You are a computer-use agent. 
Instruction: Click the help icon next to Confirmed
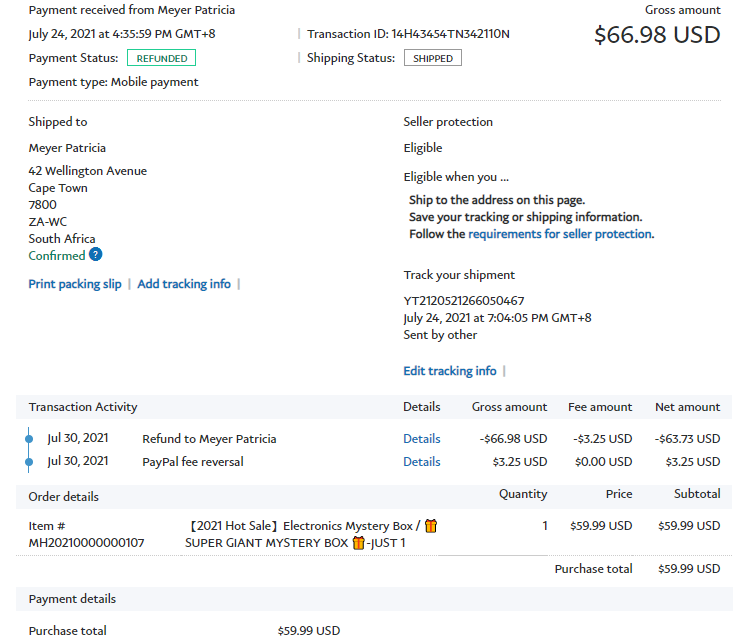tap(96, 256)
